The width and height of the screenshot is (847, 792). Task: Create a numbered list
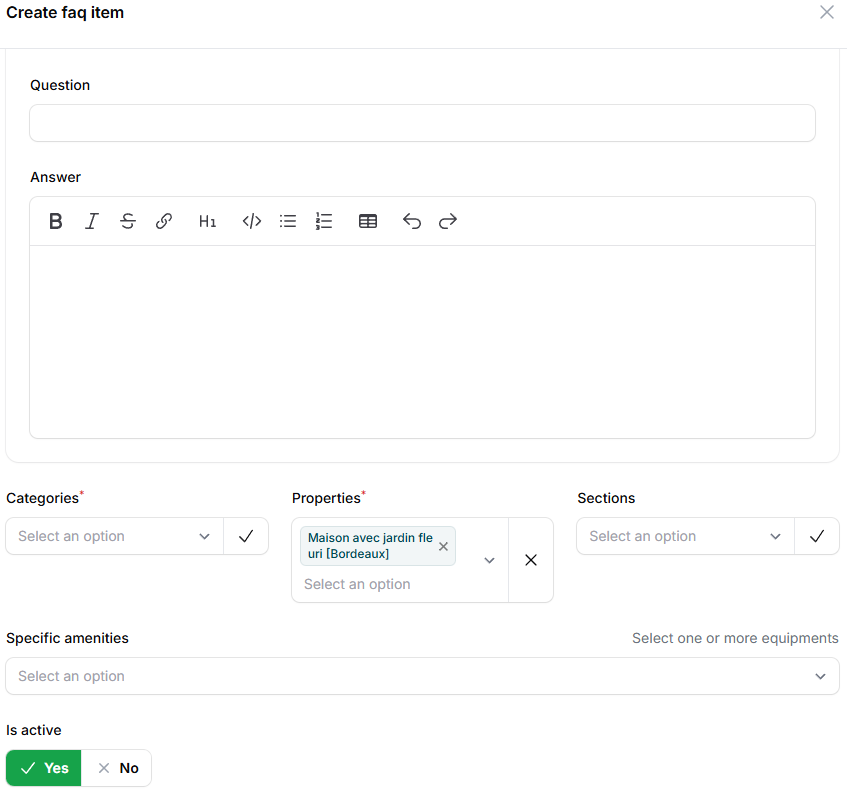click(324, 222)
